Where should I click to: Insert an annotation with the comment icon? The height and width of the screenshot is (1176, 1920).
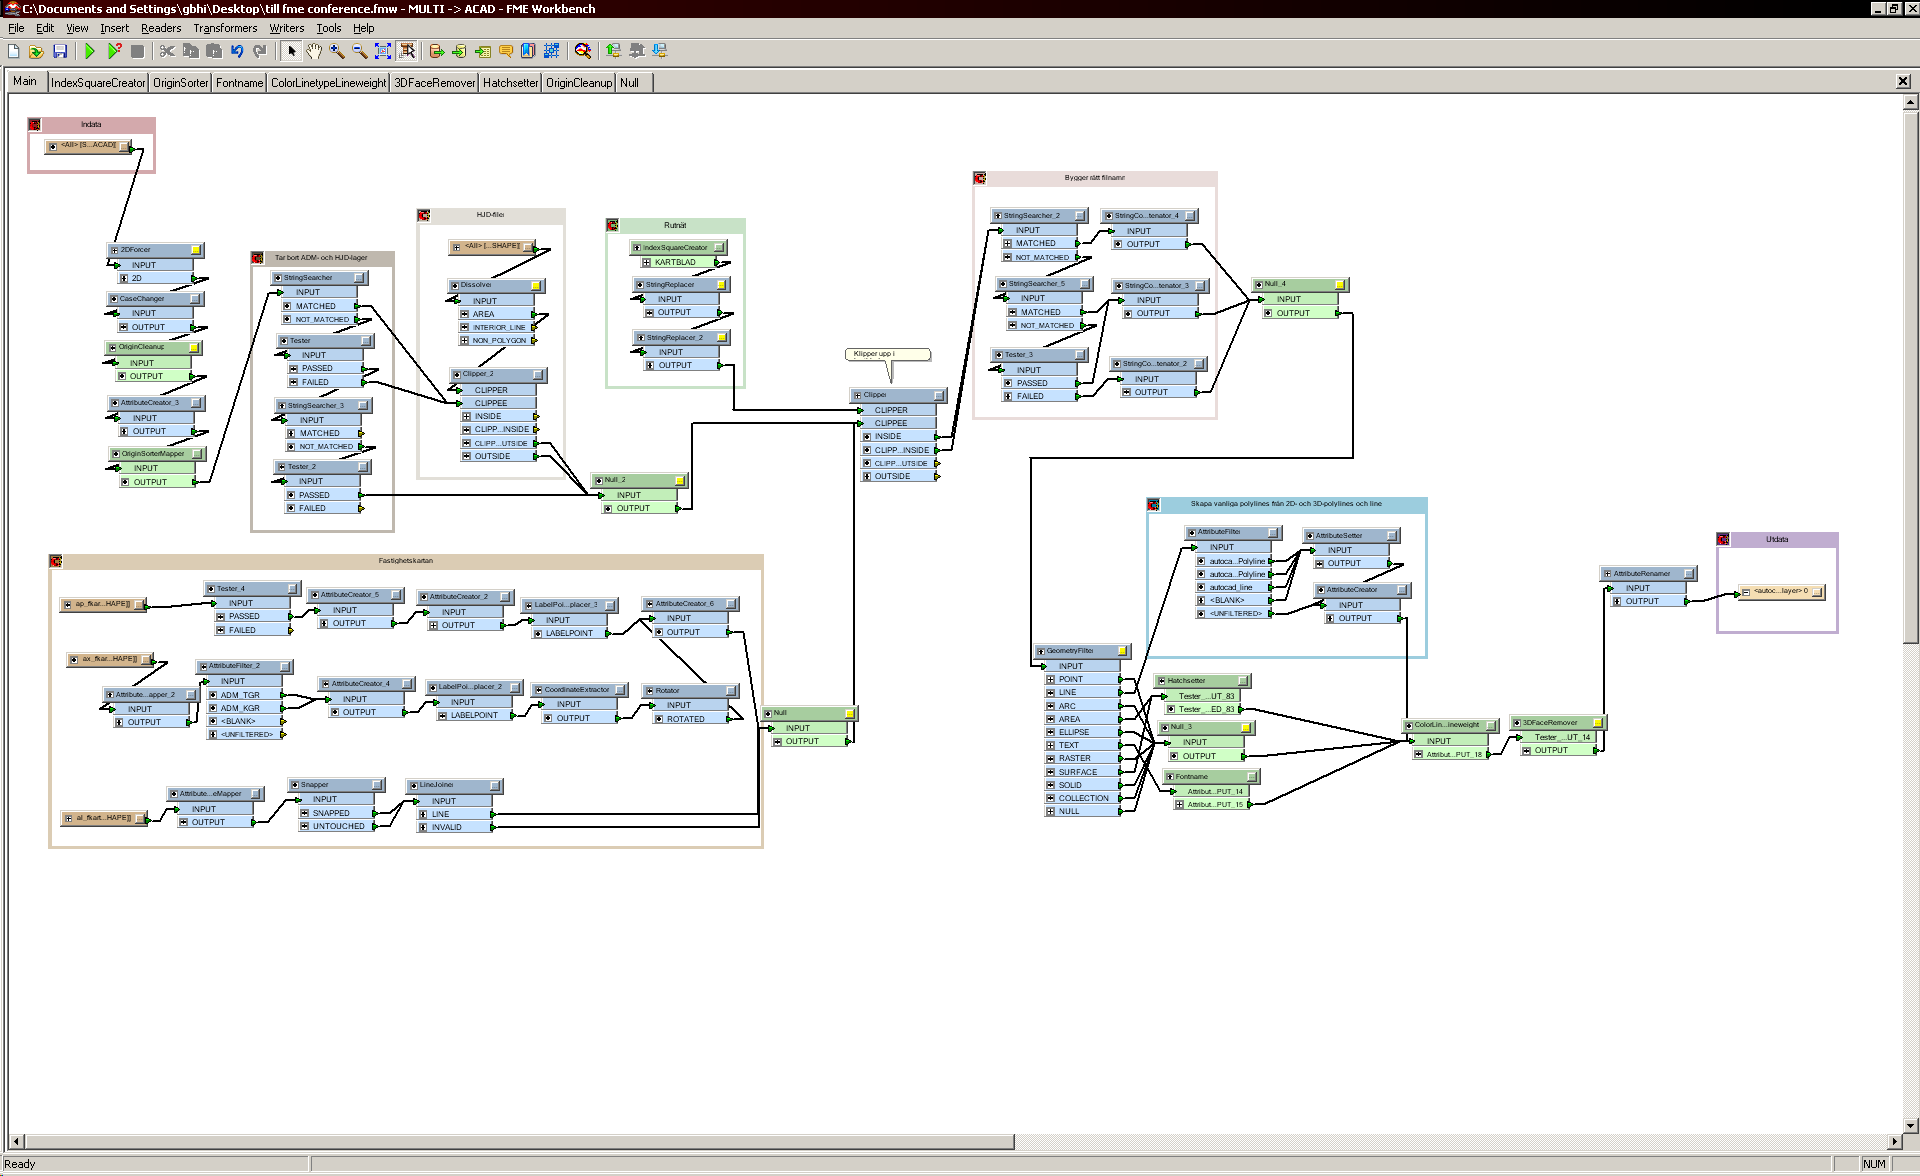pyautogui.click(x=506, y=51)
